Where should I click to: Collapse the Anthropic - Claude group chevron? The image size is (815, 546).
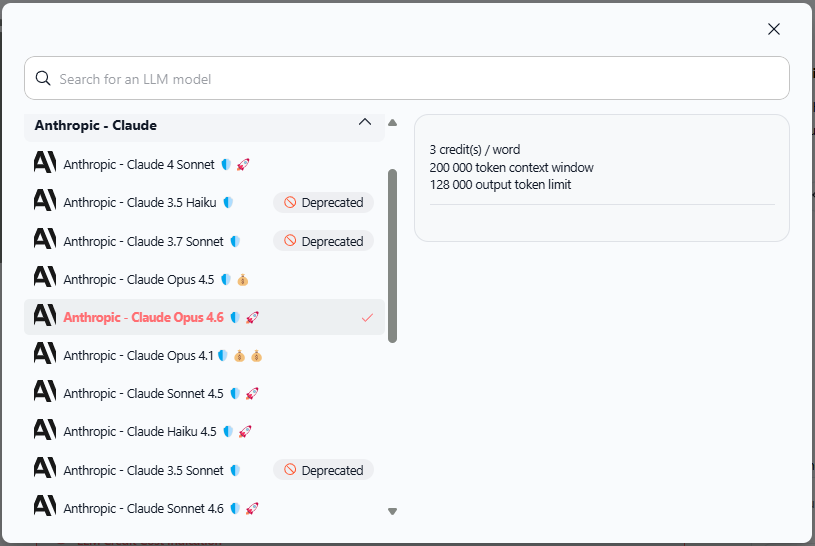[365, 123]
